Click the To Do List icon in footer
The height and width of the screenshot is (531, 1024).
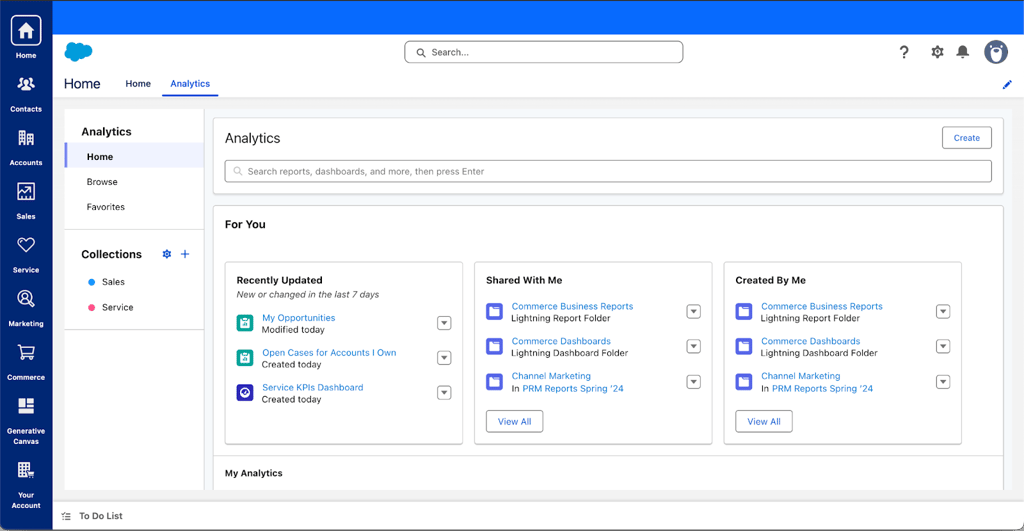click(x=66, y=516)
